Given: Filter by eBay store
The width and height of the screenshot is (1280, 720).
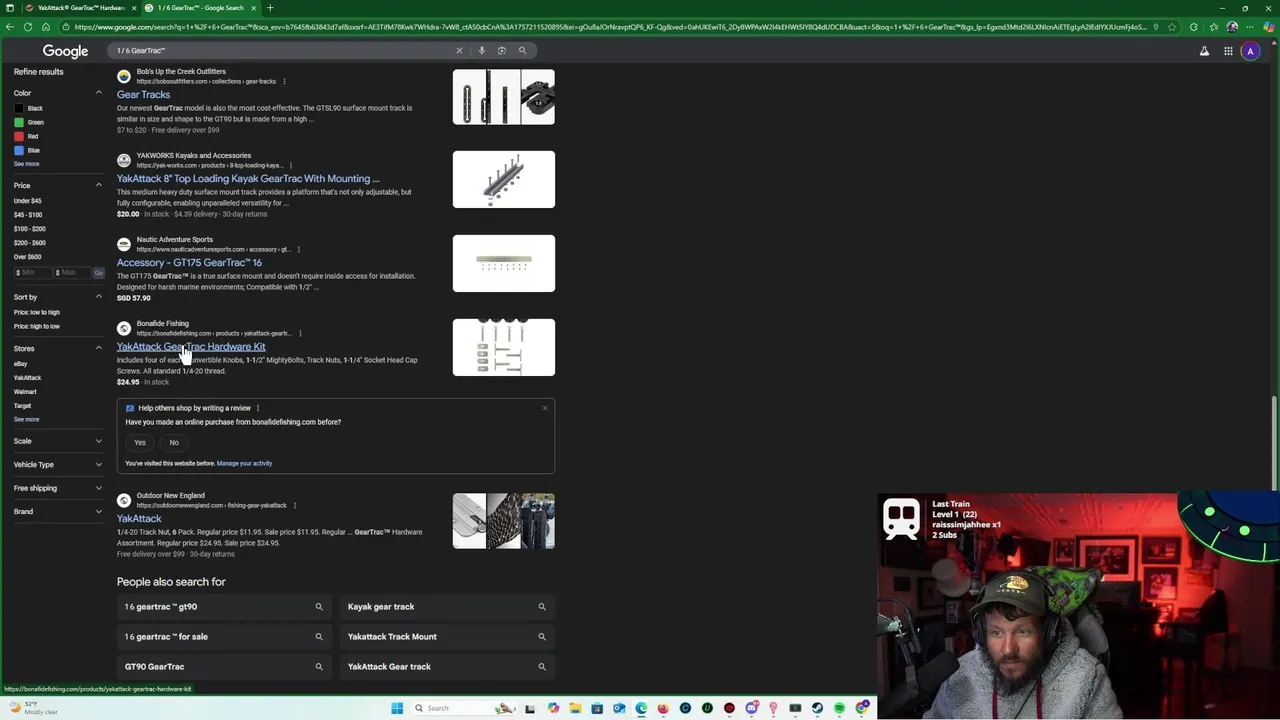Looking at the screenshot, I should coord(21,364).
